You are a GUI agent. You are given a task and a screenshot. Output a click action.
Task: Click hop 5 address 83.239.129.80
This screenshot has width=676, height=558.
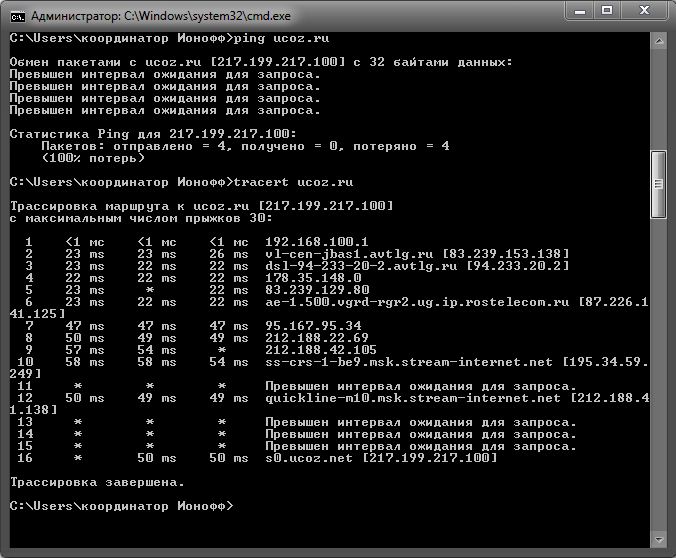pyautogui.click(x=317, y=290)
